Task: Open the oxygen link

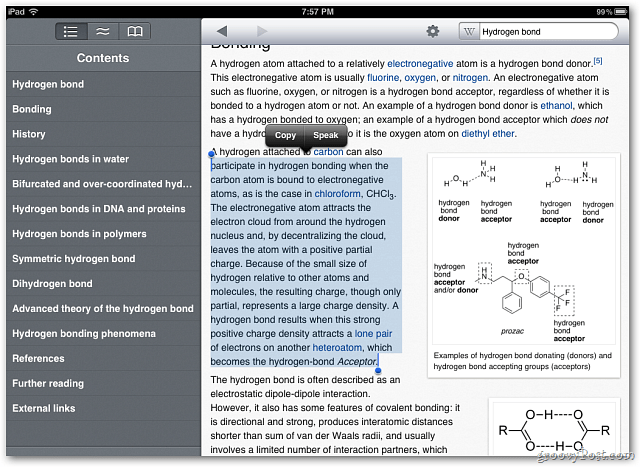Action: pos(420,78)
